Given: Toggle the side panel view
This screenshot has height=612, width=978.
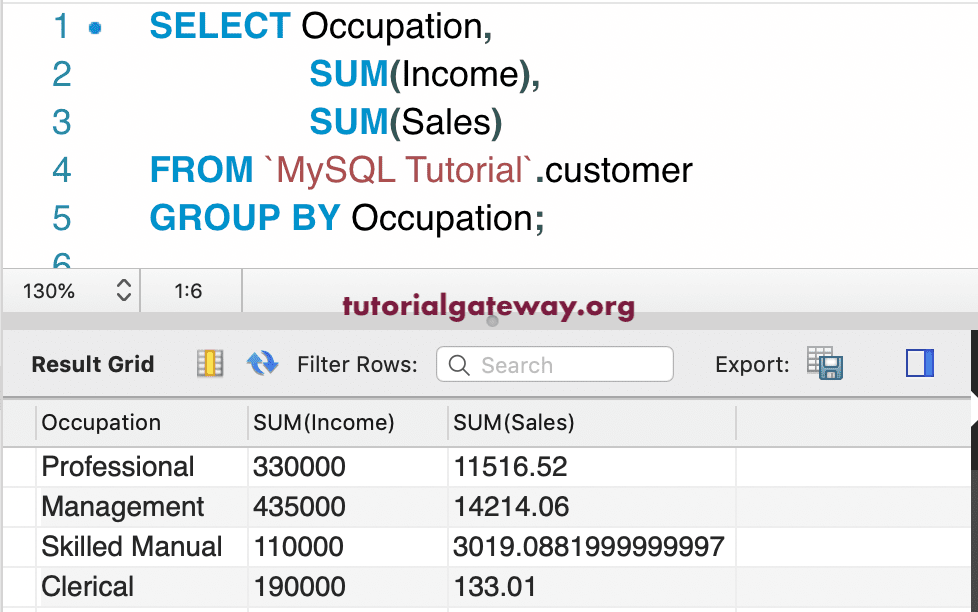Looking at the screenshot, I should point(917,363).
